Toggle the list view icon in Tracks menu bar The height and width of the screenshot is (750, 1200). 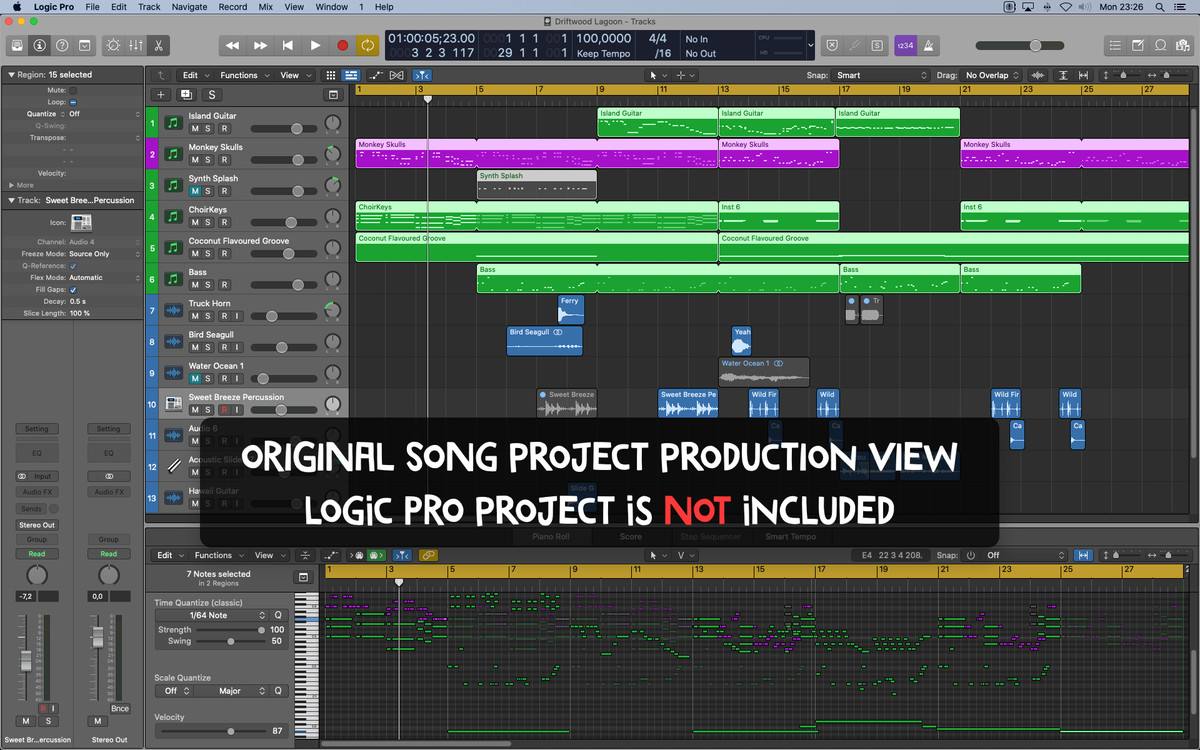pos(351,75)
